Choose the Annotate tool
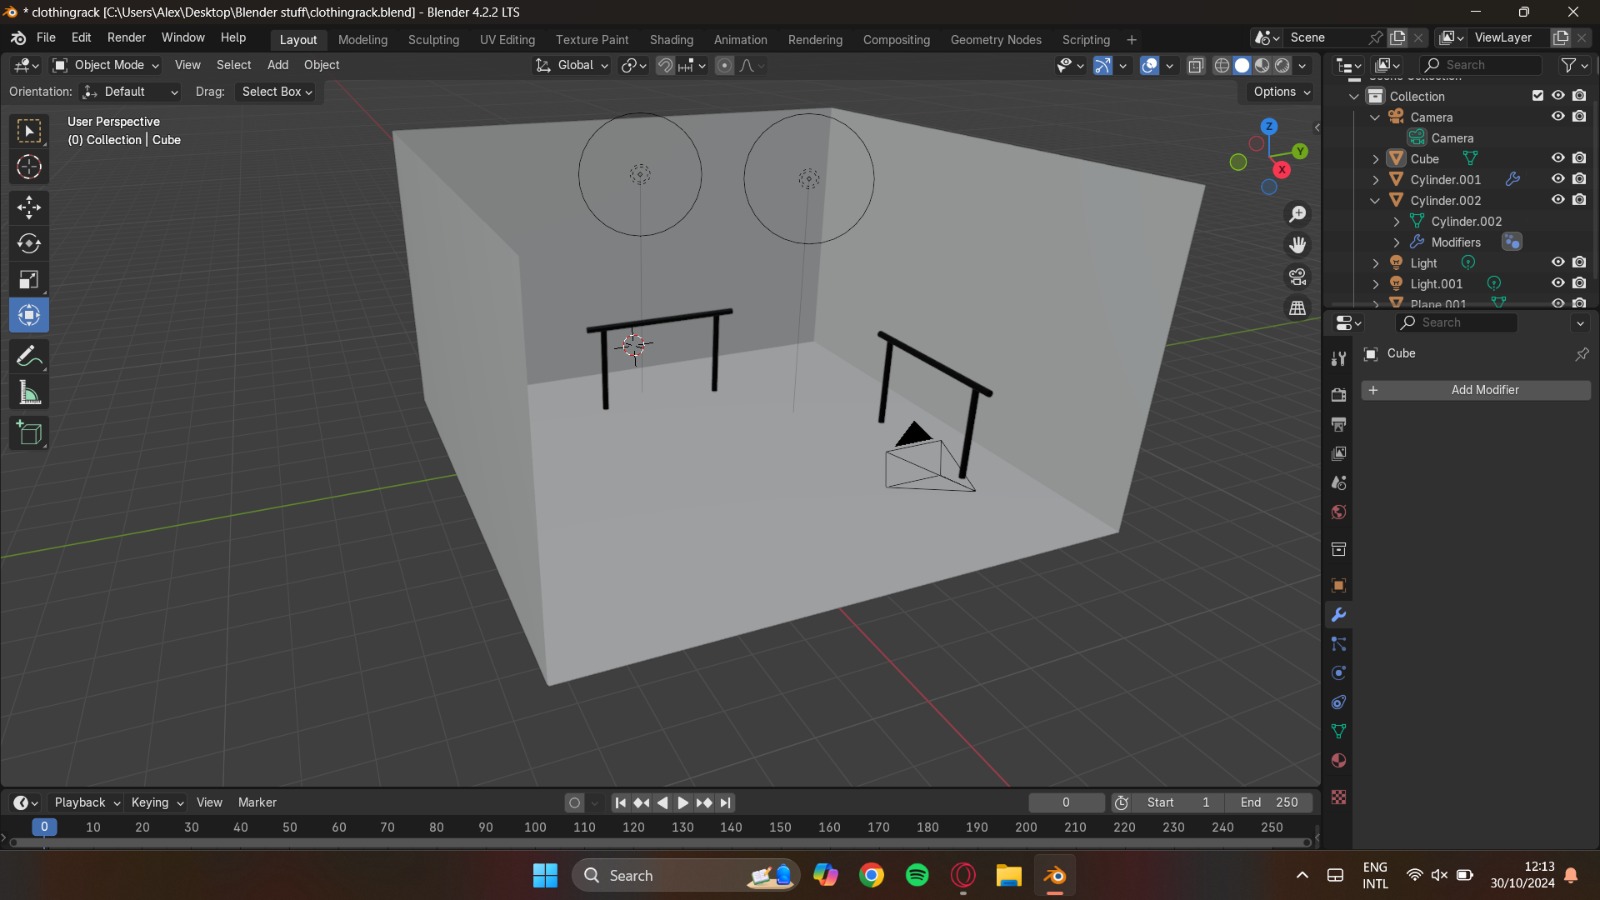Screen dimensions: 1600x900 click(29, 357)
